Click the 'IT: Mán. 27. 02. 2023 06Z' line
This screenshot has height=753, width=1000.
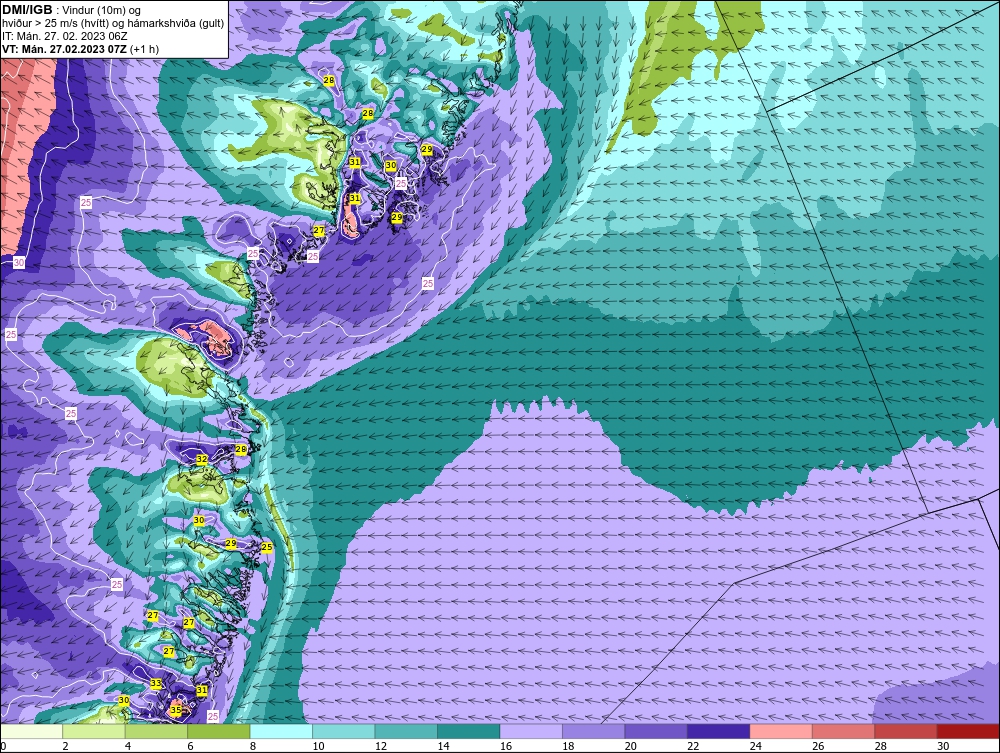[64, 36]
